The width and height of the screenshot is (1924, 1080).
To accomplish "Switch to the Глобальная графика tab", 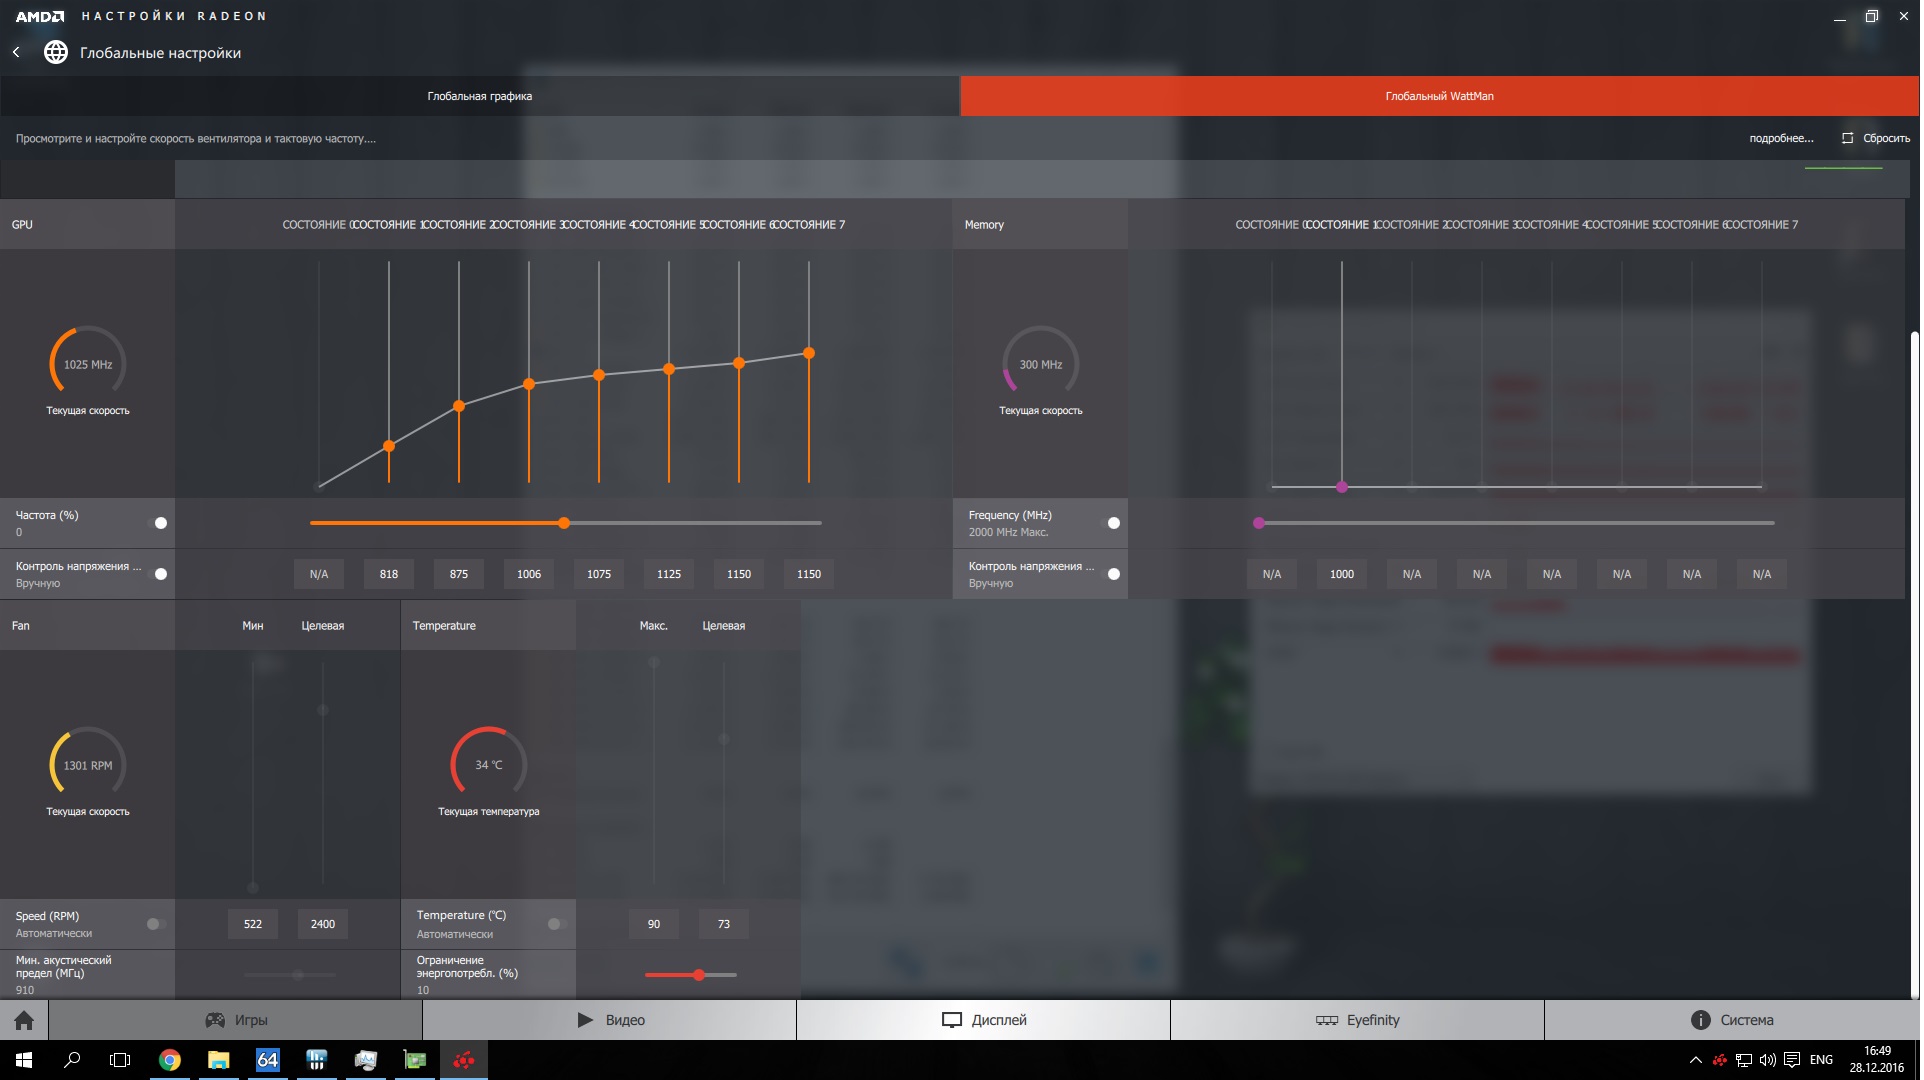I will click(480, 96).
